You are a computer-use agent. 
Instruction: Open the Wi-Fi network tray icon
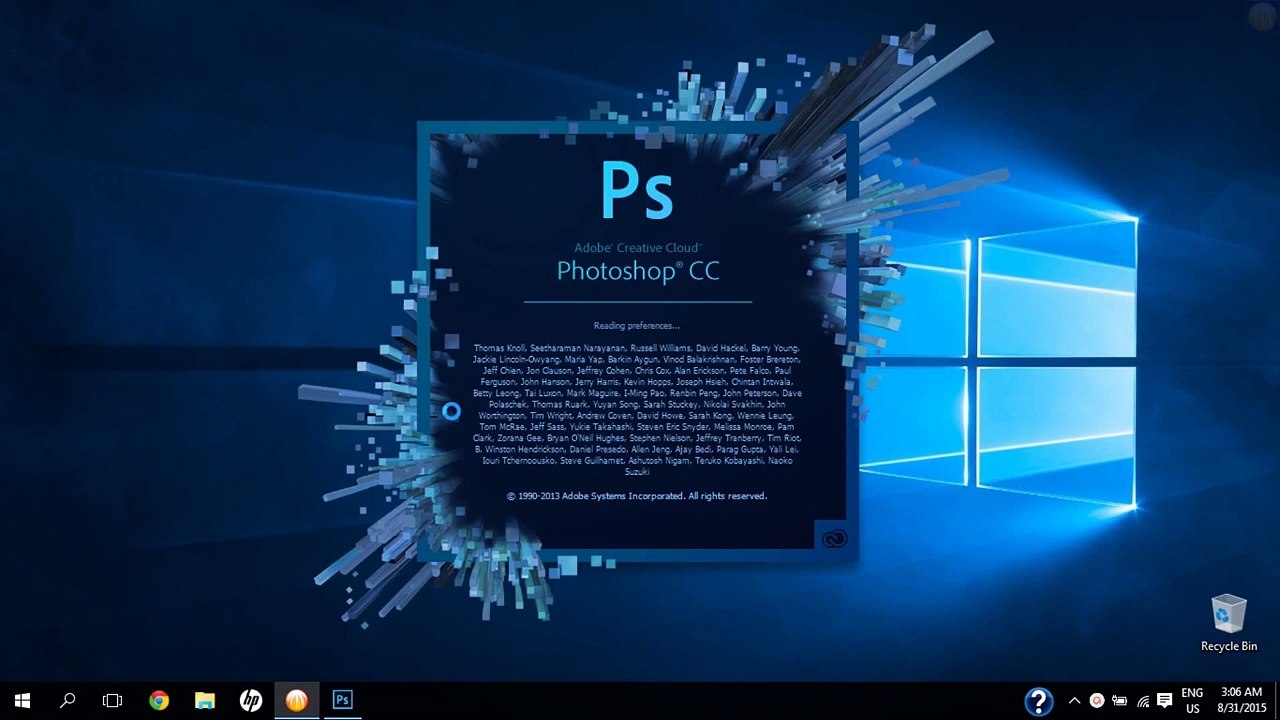click(x=1142, y=701)
